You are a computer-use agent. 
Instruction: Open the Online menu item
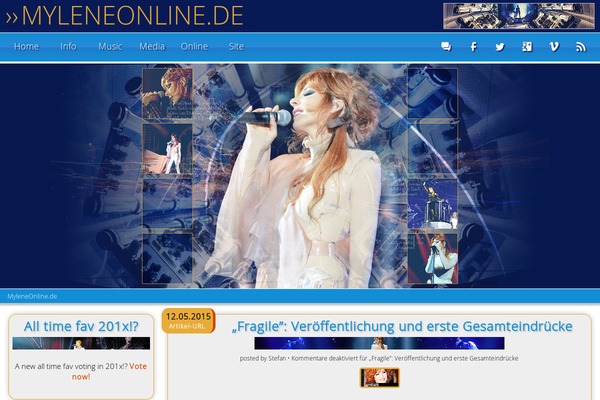tap(194, 46)
